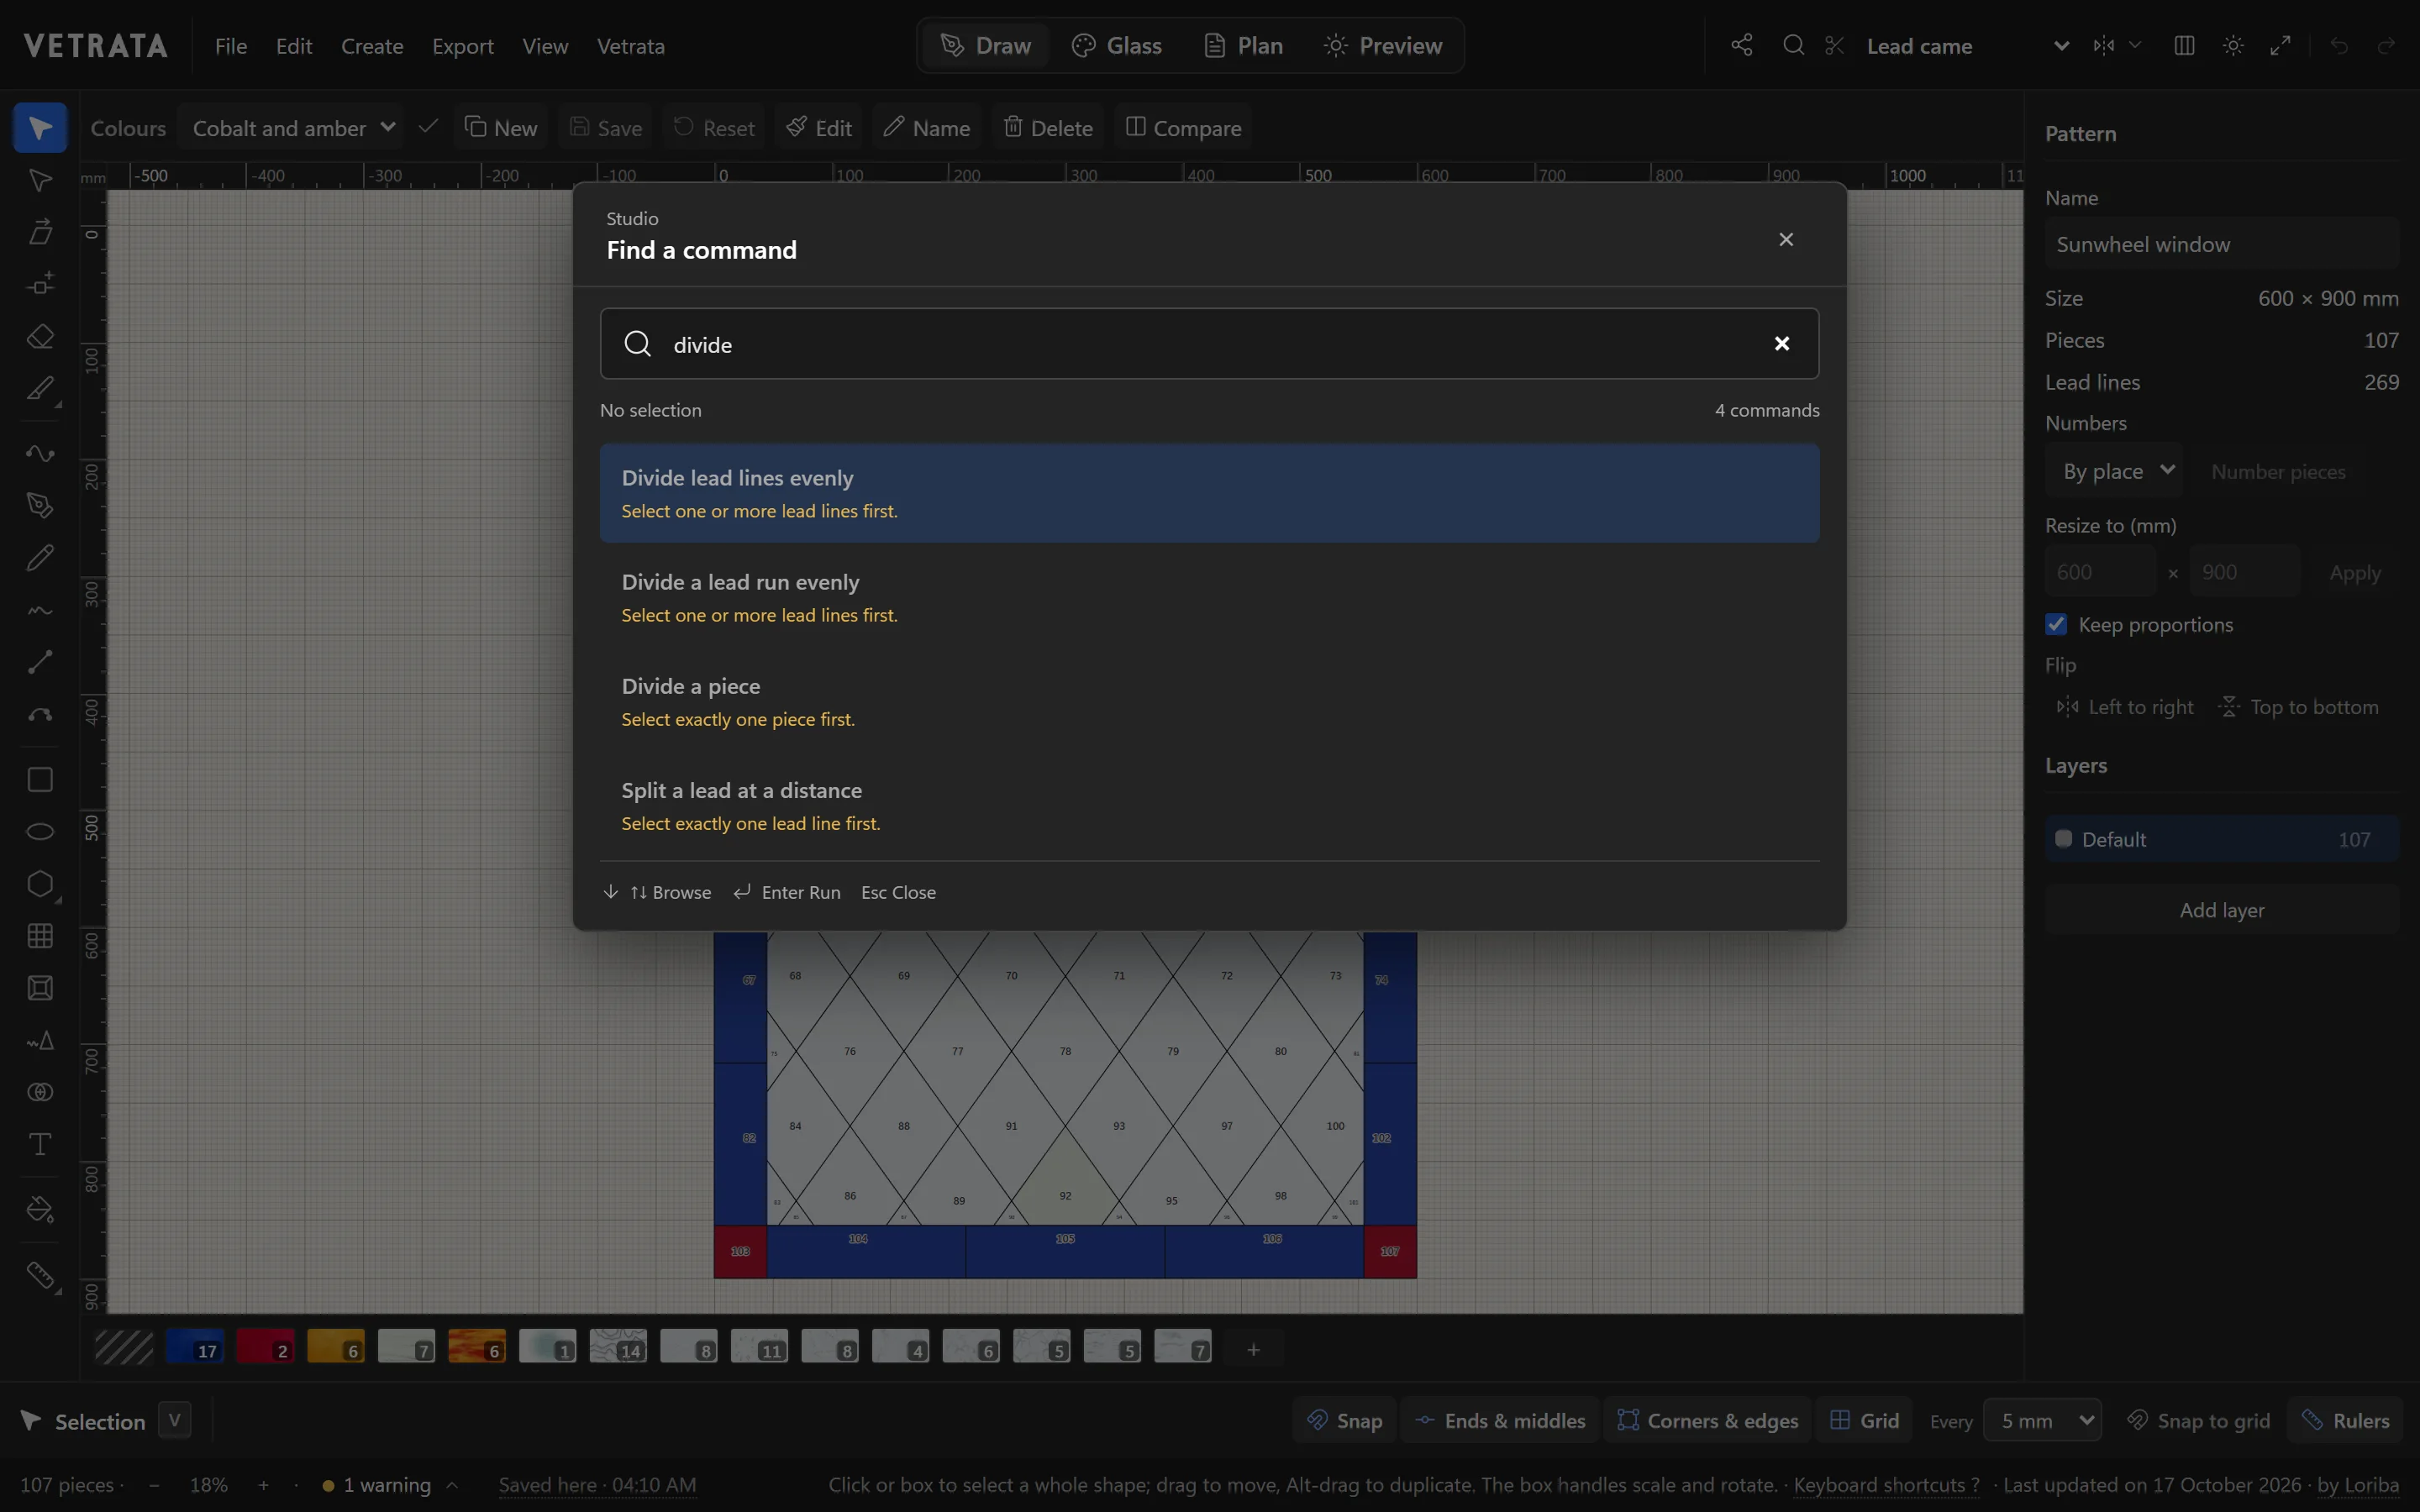Image resolution: width=2420 pixels, height=1512 pixels.
Task: Toggle the Snap option
Action: click(x=1345, y=1420)
